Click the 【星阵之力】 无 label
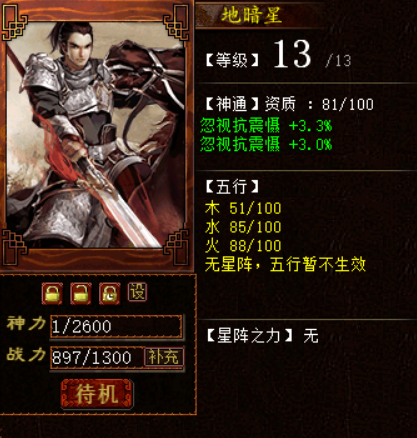The height and width of the screenshot is (438, 417). [263, 336]
